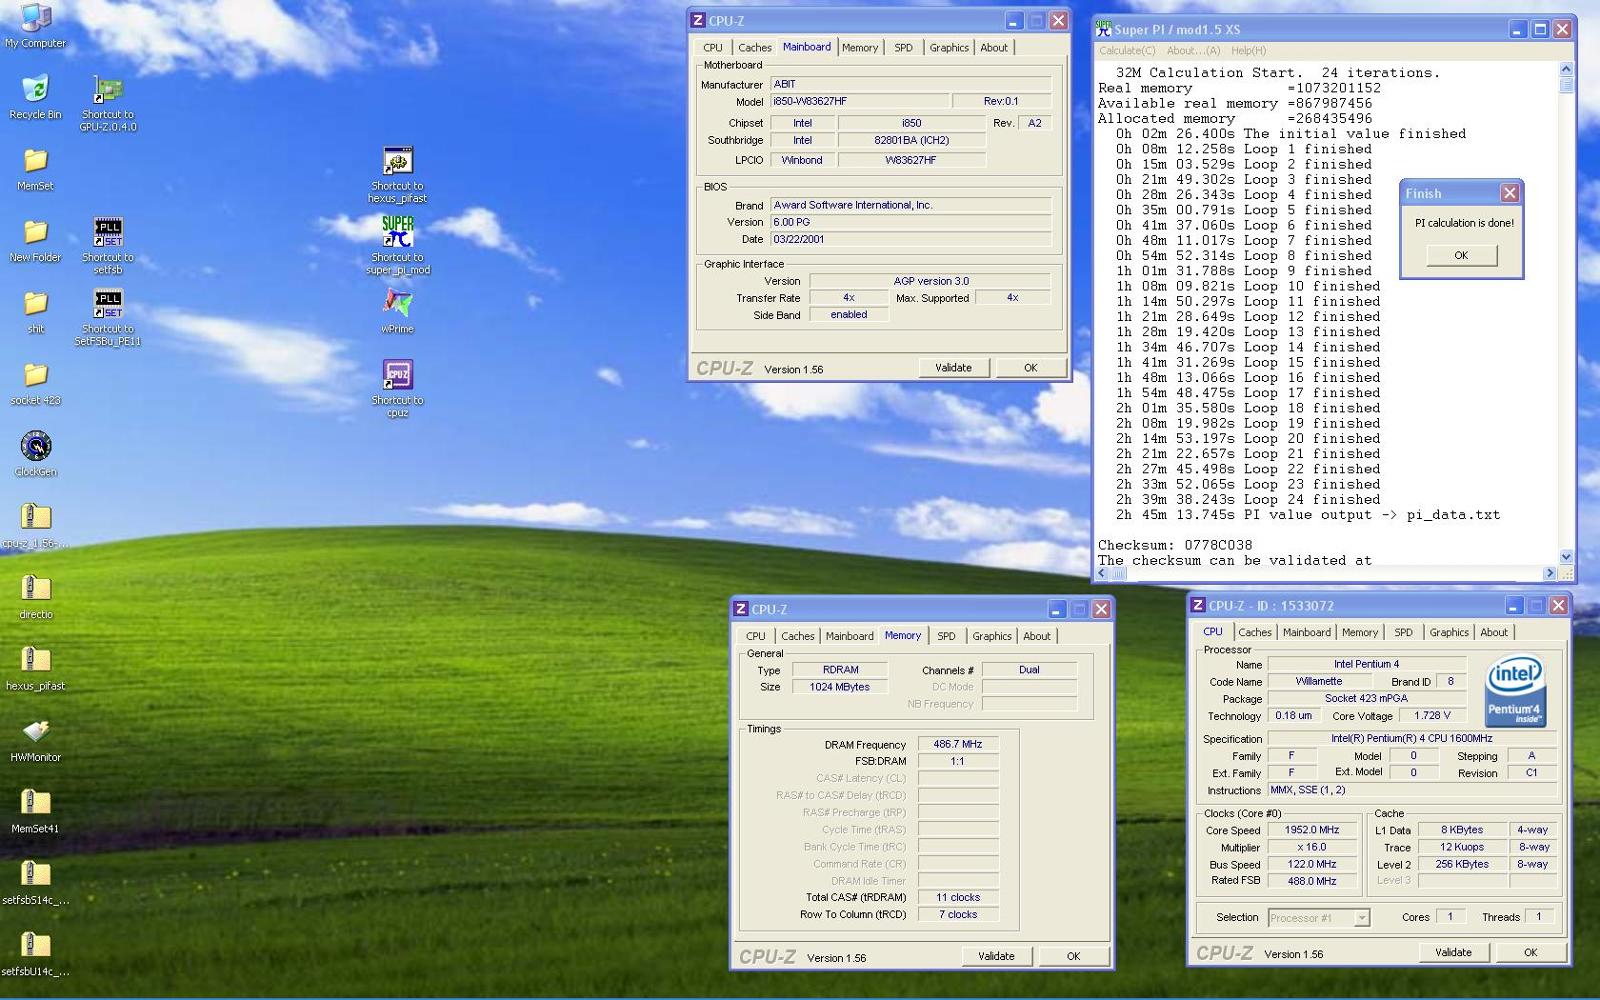Click Validate in Memory CPU-Z window
This screenshot has height=1000, width=1600.
pyautogui.click(x=996, y=956)
